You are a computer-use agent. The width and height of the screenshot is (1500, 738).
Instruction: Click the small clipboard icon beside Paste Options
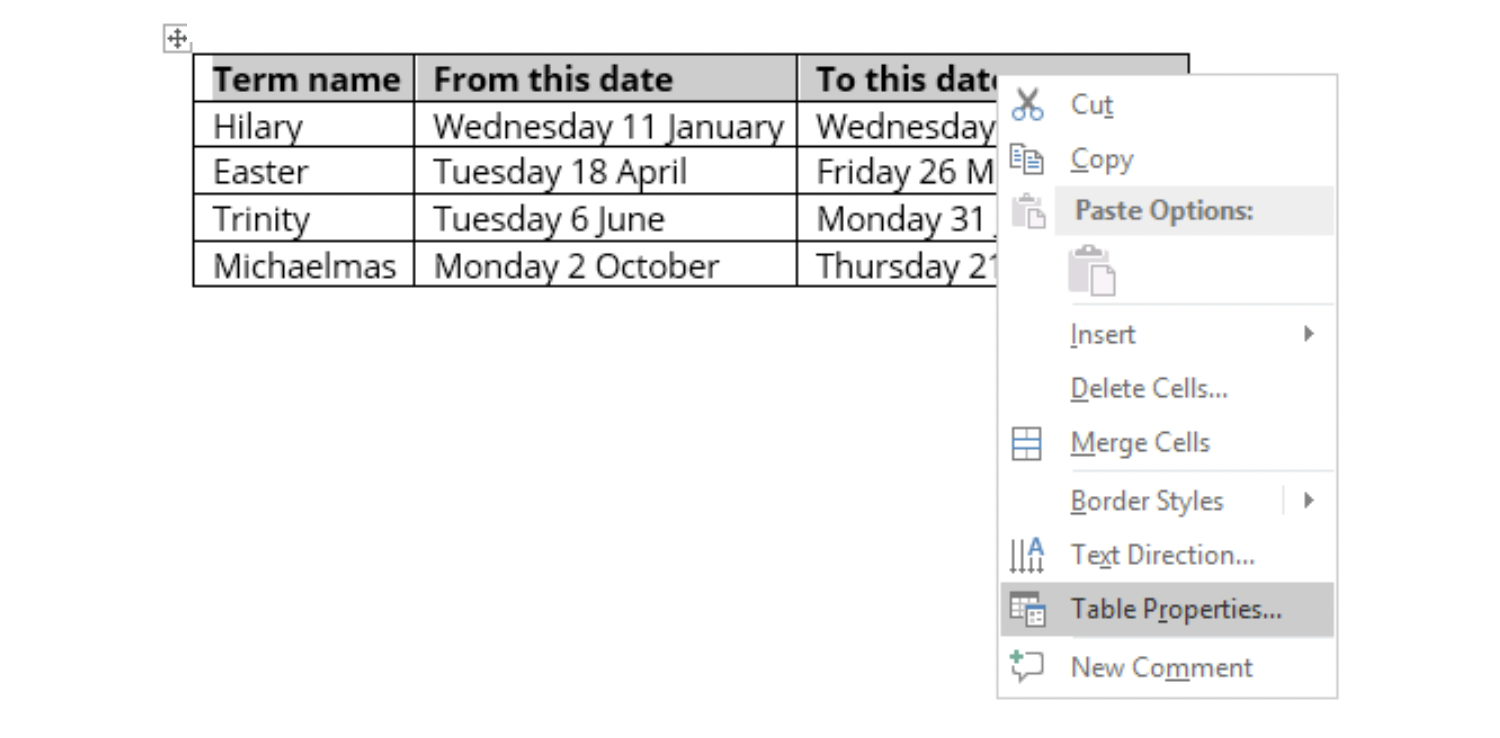tap(1028, 211)
